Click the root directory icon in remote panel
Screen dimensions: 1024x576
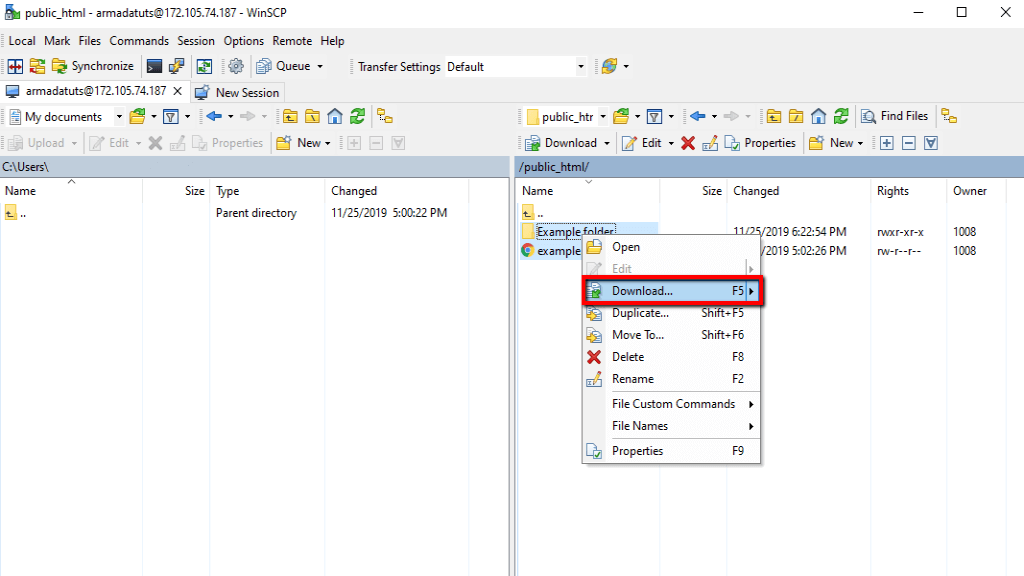[x=796, y=117]
